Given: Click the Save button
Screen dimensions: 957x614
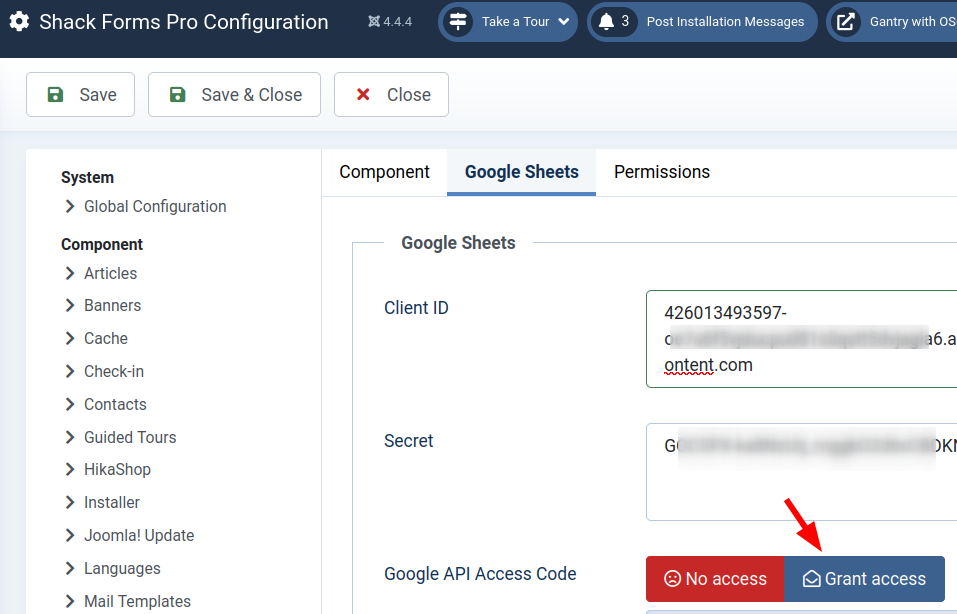Looking at the screenshot, I should pos(81,95).
